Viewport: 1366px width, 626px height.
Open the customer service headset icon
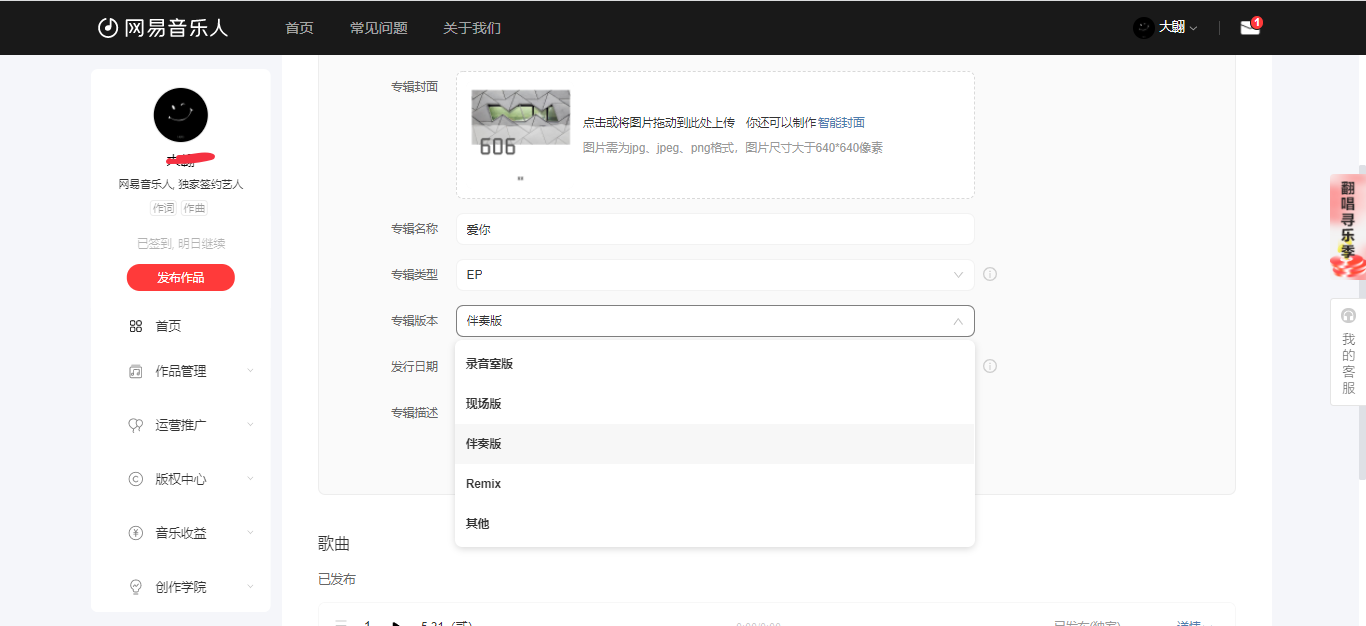tap(1348, 315)
